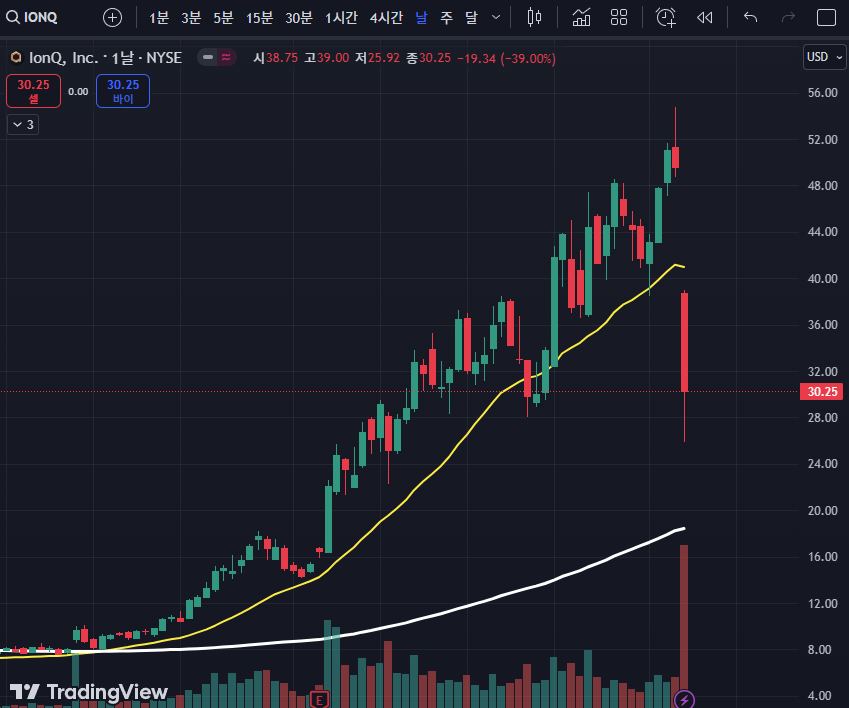Add a symbol to compare with plus icon

click(112, 18)
